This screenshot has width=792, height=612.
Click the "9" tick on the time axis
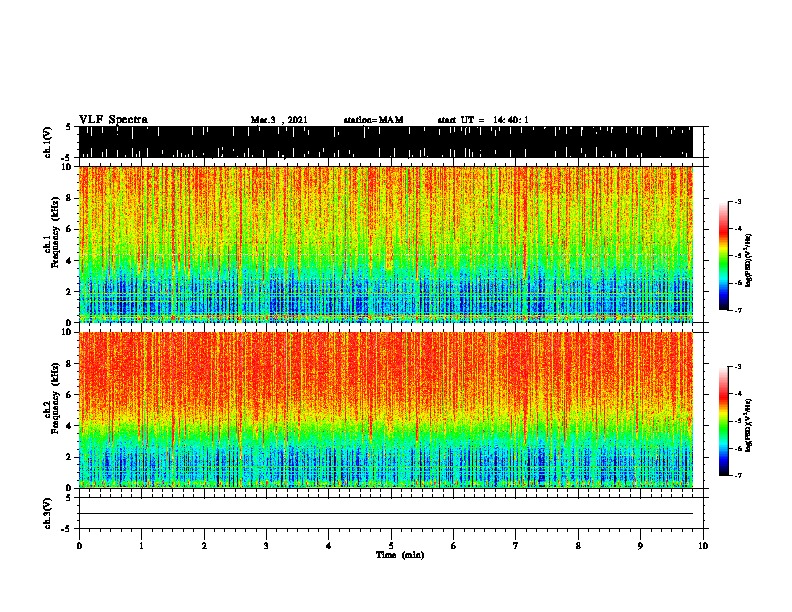click(640, 546)
